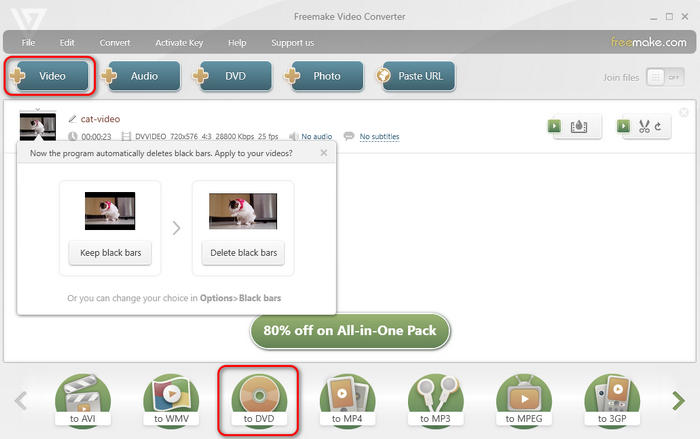Remove cat-video from the list
The height and width of the screenshot is (439, 700).
coord(683,113)
